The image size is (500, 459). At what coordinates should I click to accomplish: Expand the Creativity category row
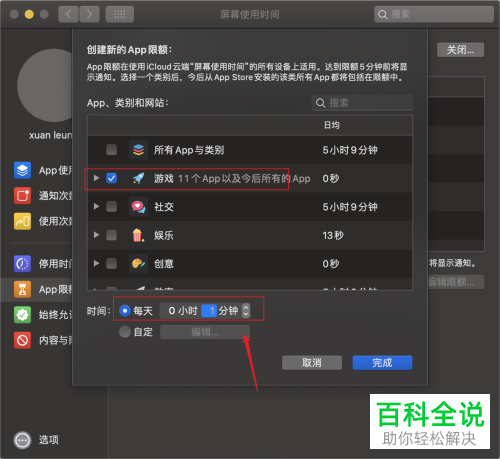[x=96, y=263]
